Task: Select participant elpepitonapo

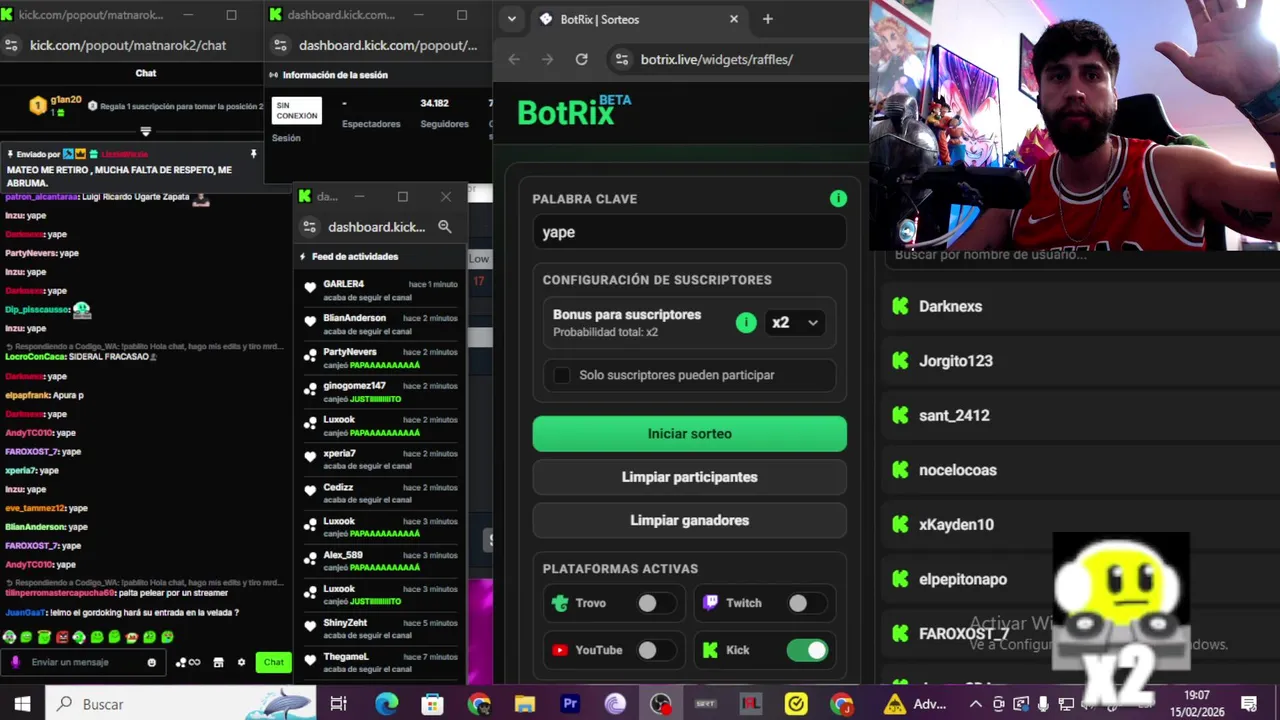Action: point(962,579)
